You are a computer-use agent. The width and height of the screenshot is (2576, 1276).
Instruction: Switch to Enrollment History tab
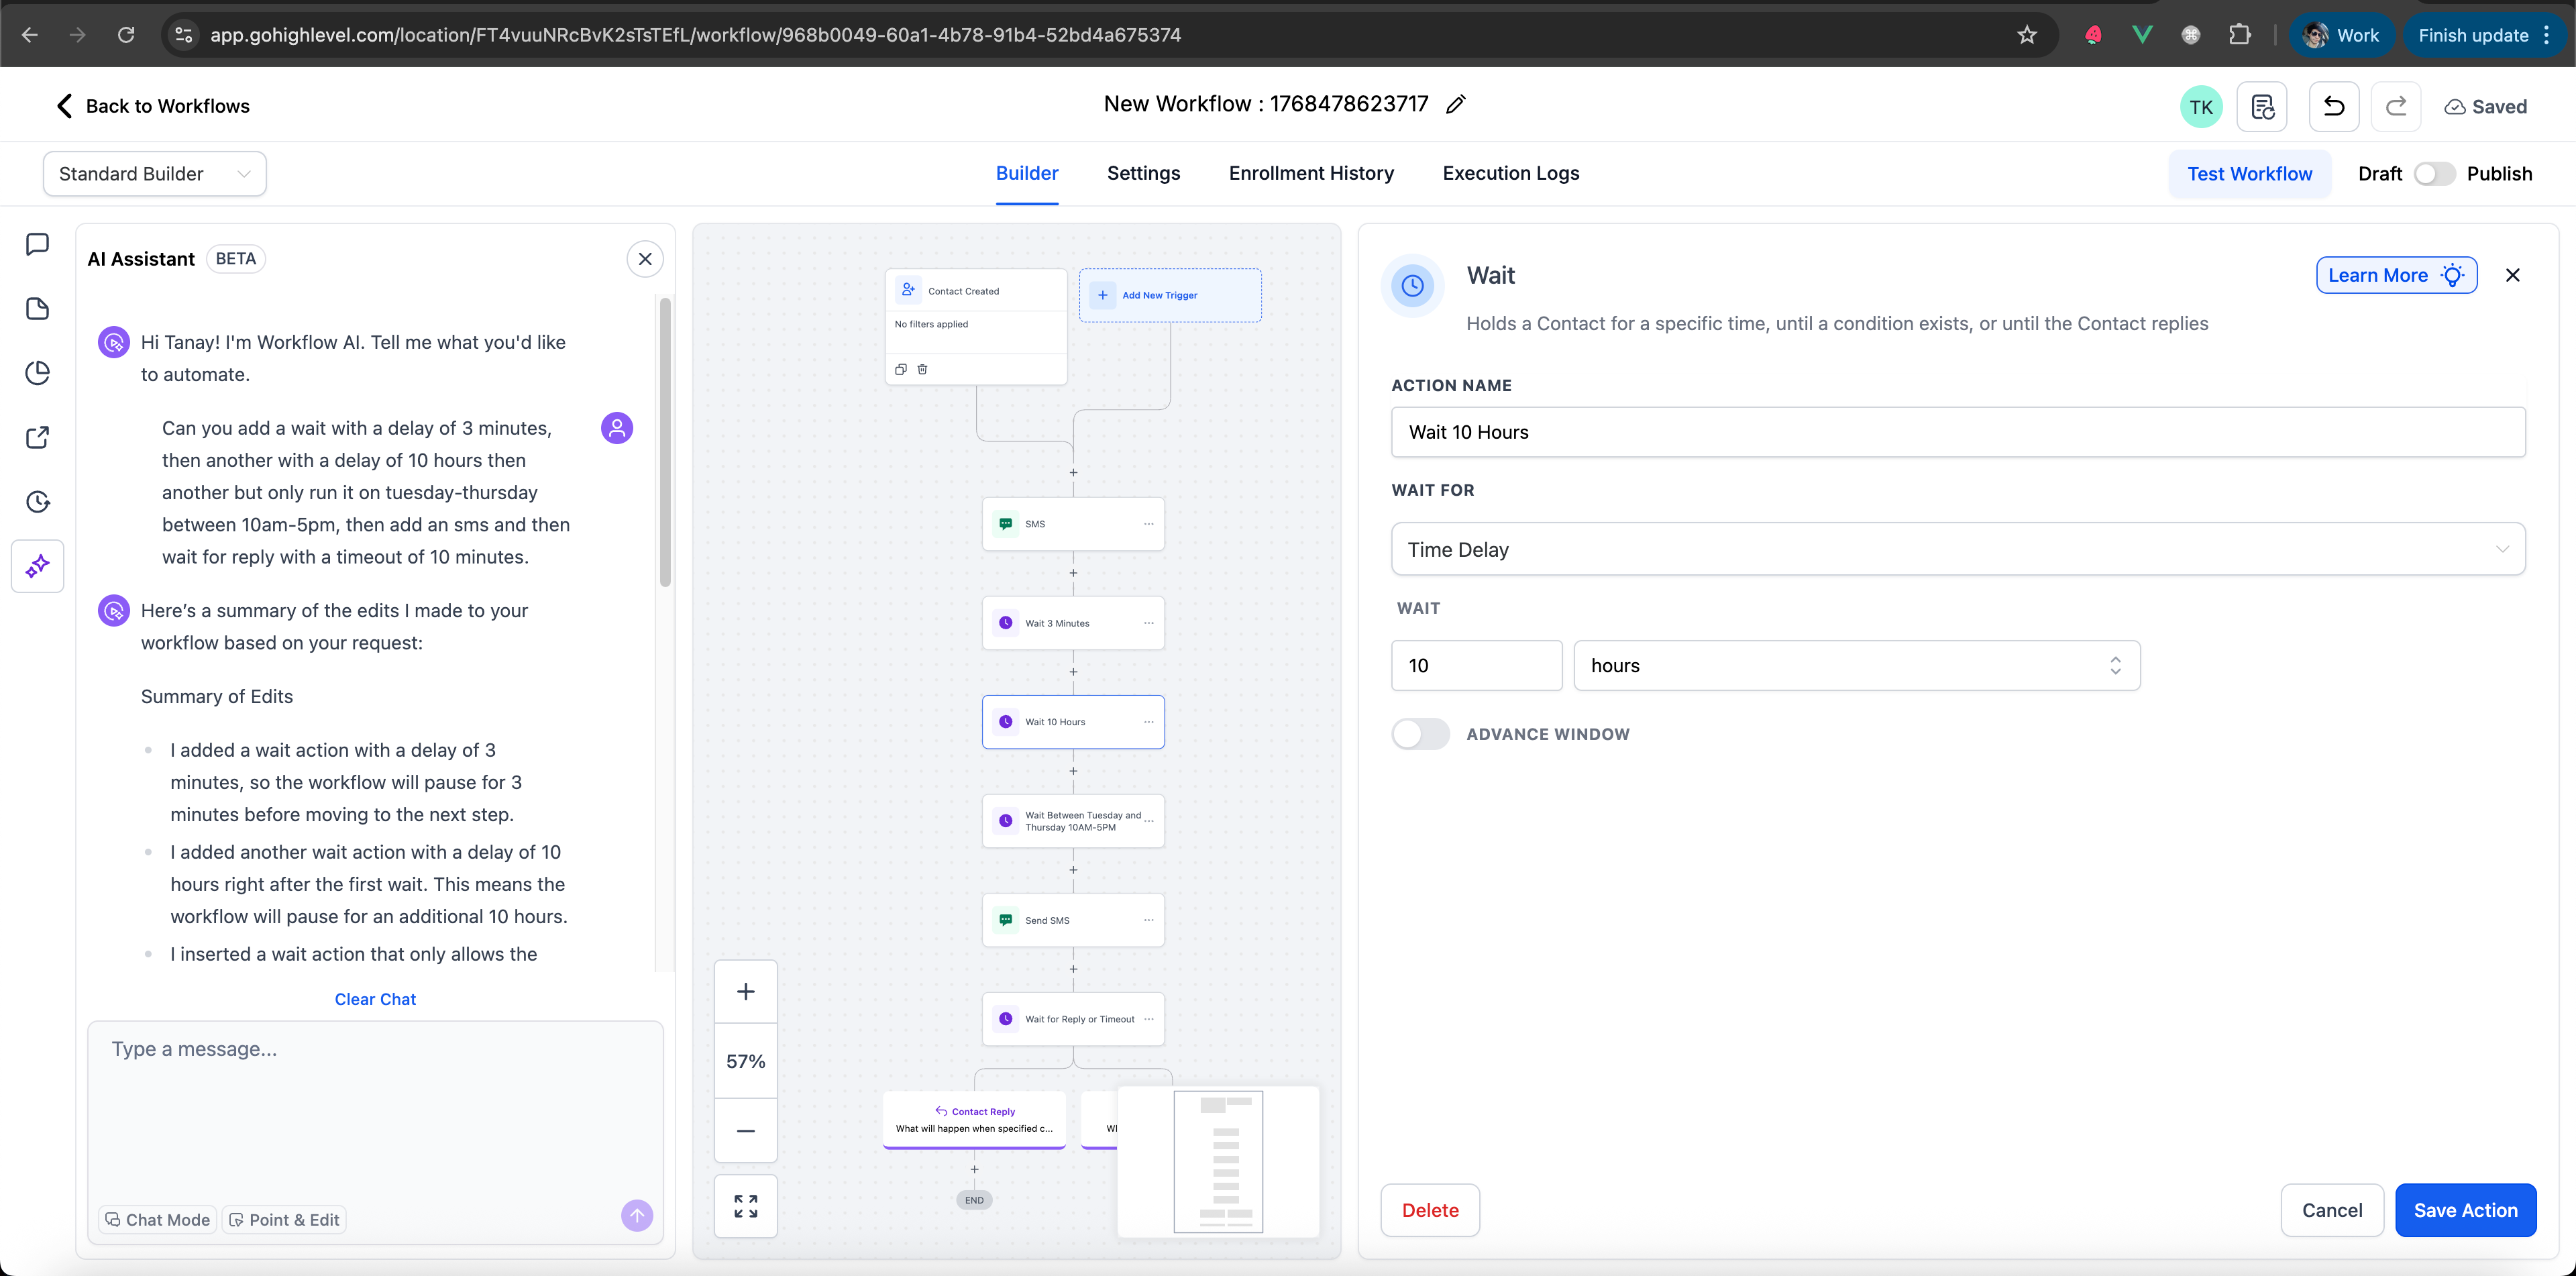[x=1311, y=173]
